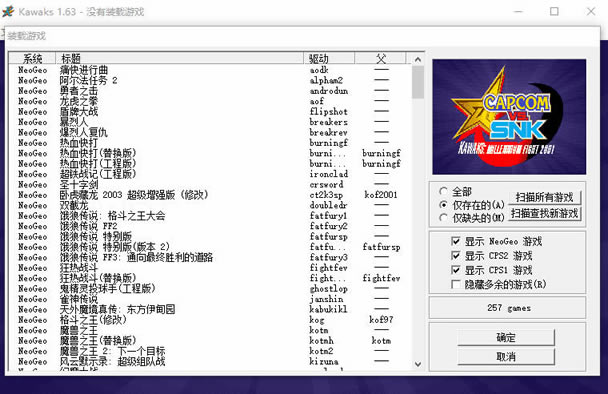
Task: Enable 隐藏多余的游戏(R) checkbox
Action: click(x=456, y=284)
